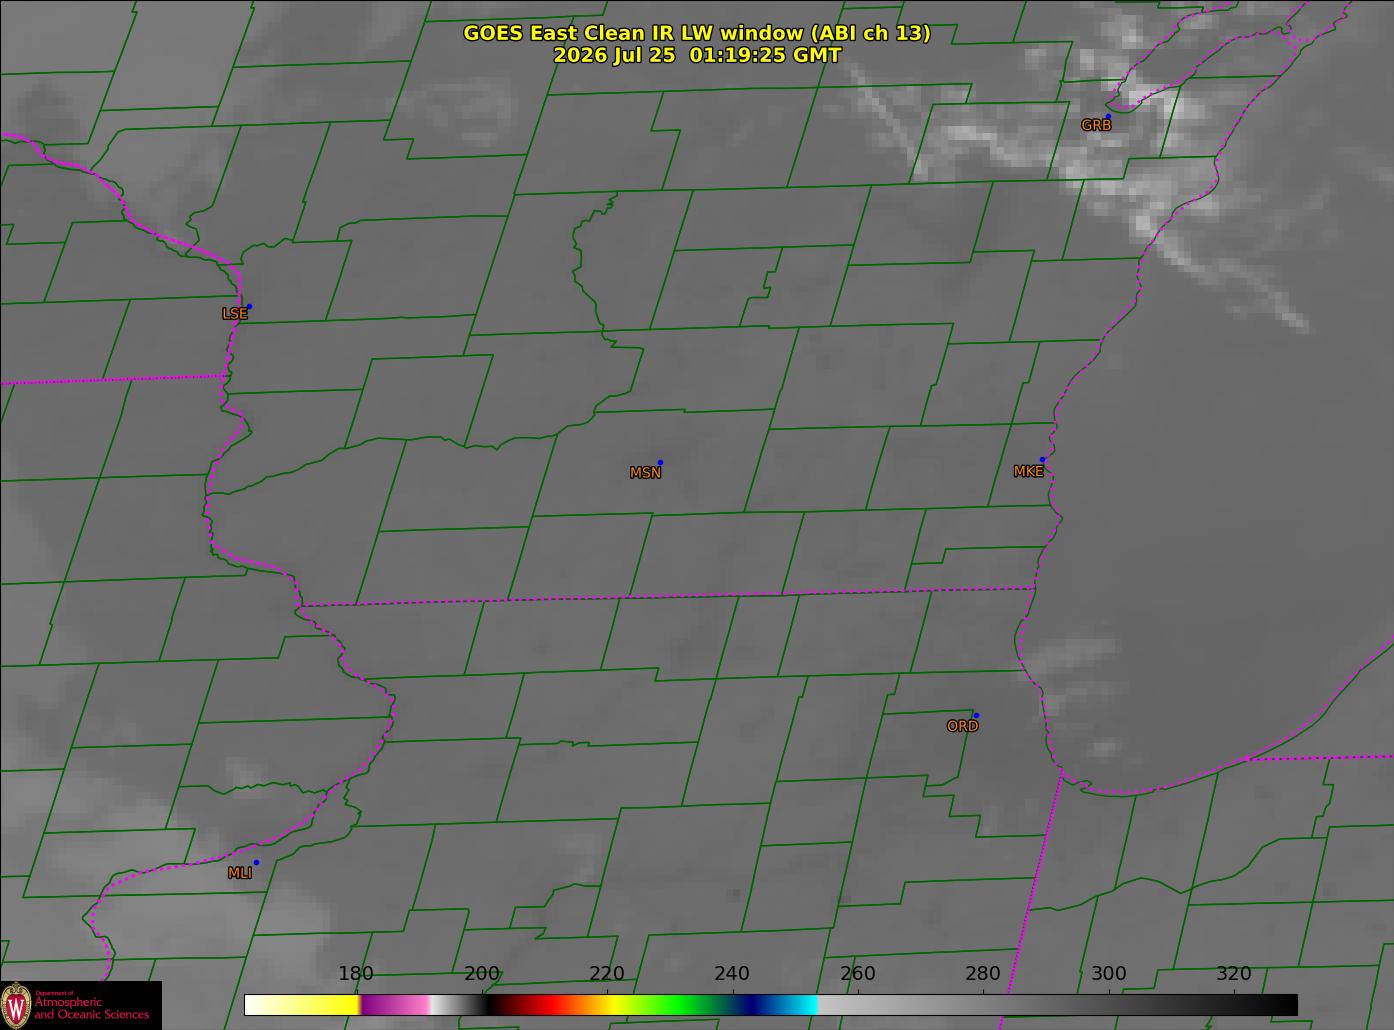Click the GOES East Clean IR title text
The image size is (1394, 1030).
[x=697, y=33]
